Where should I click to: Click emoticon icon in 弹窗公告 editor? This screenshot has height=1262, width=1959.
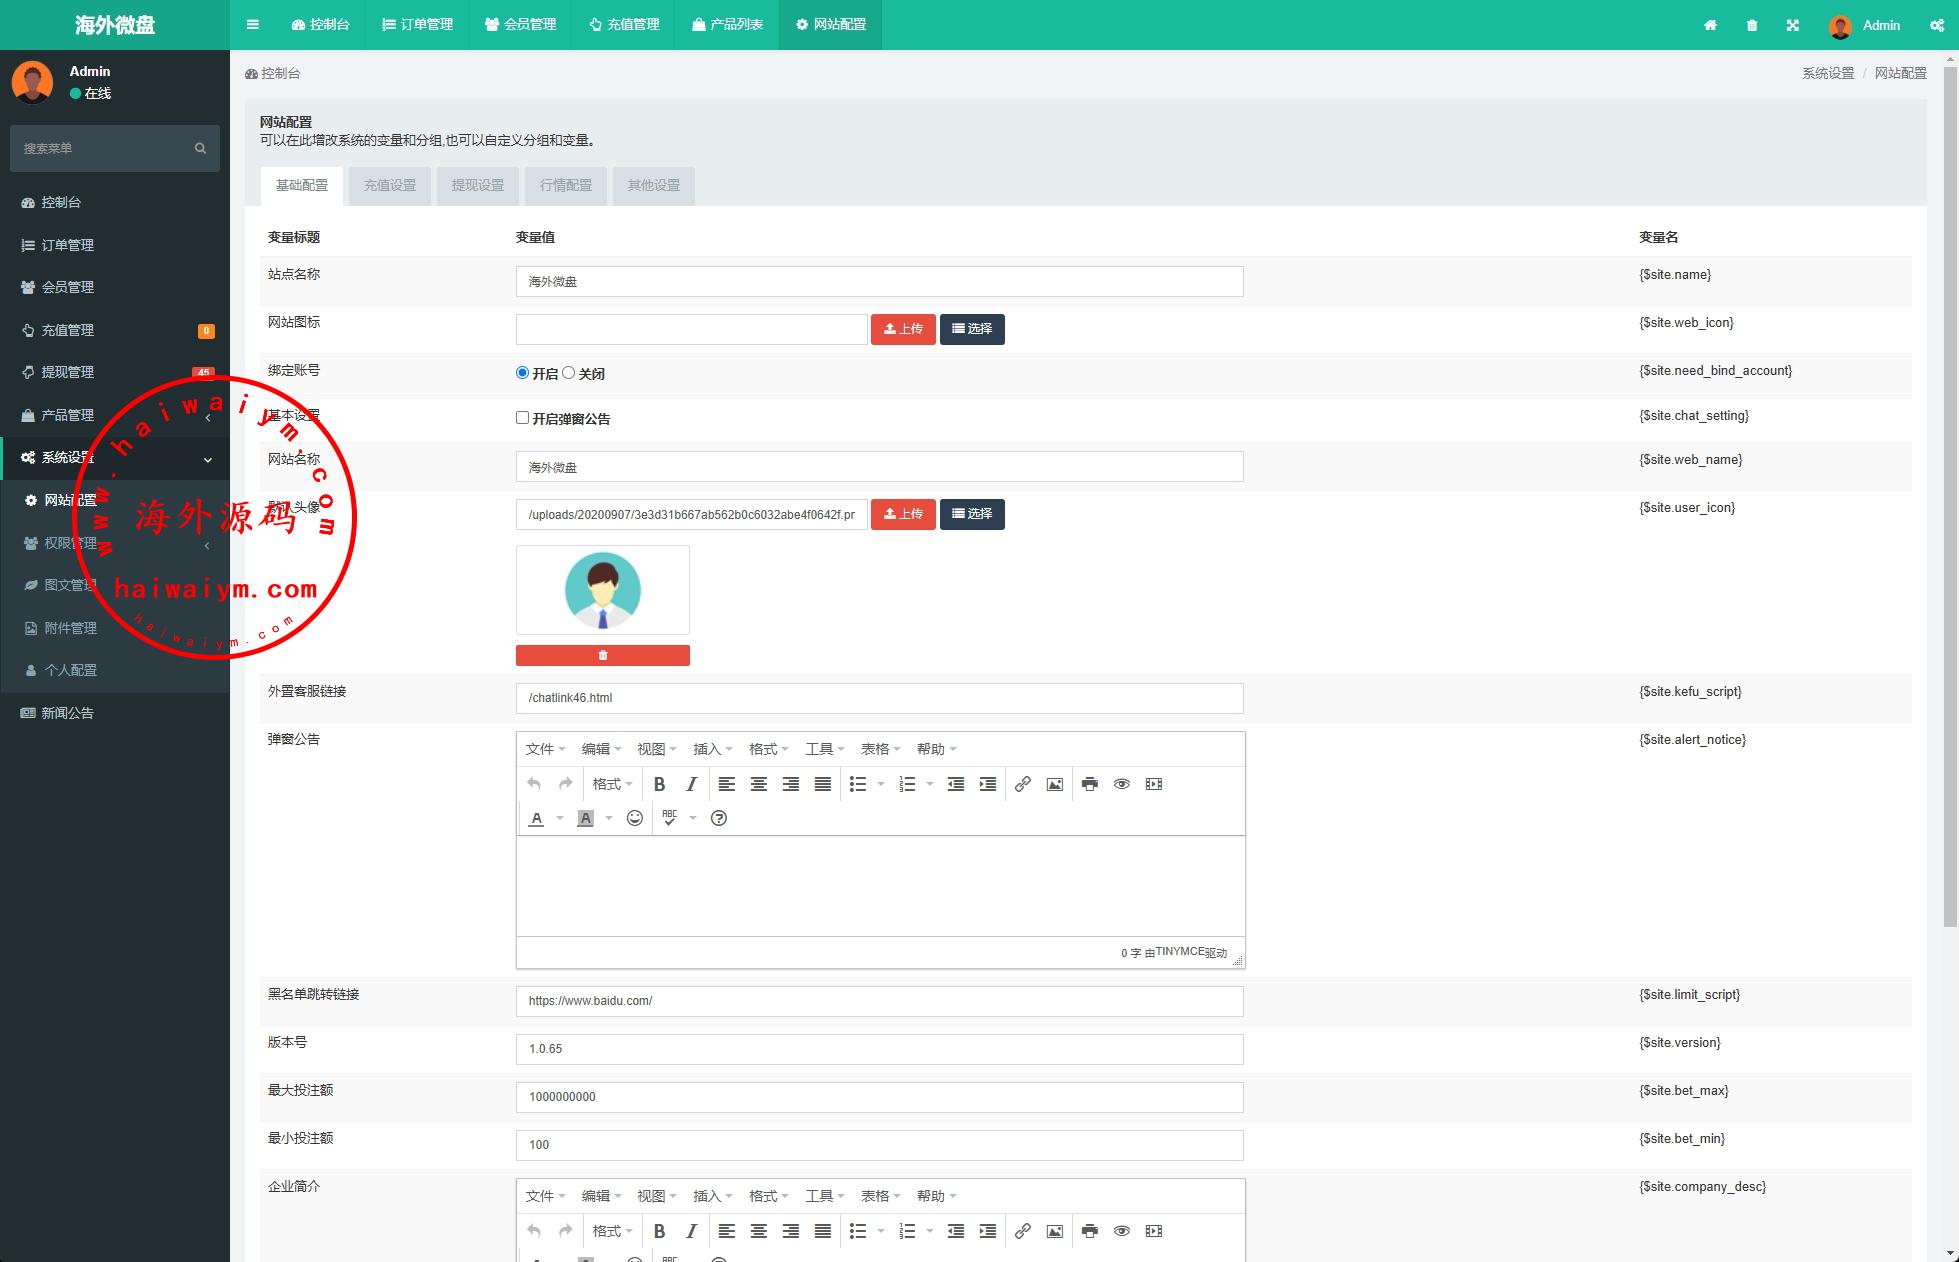[635, 818]
